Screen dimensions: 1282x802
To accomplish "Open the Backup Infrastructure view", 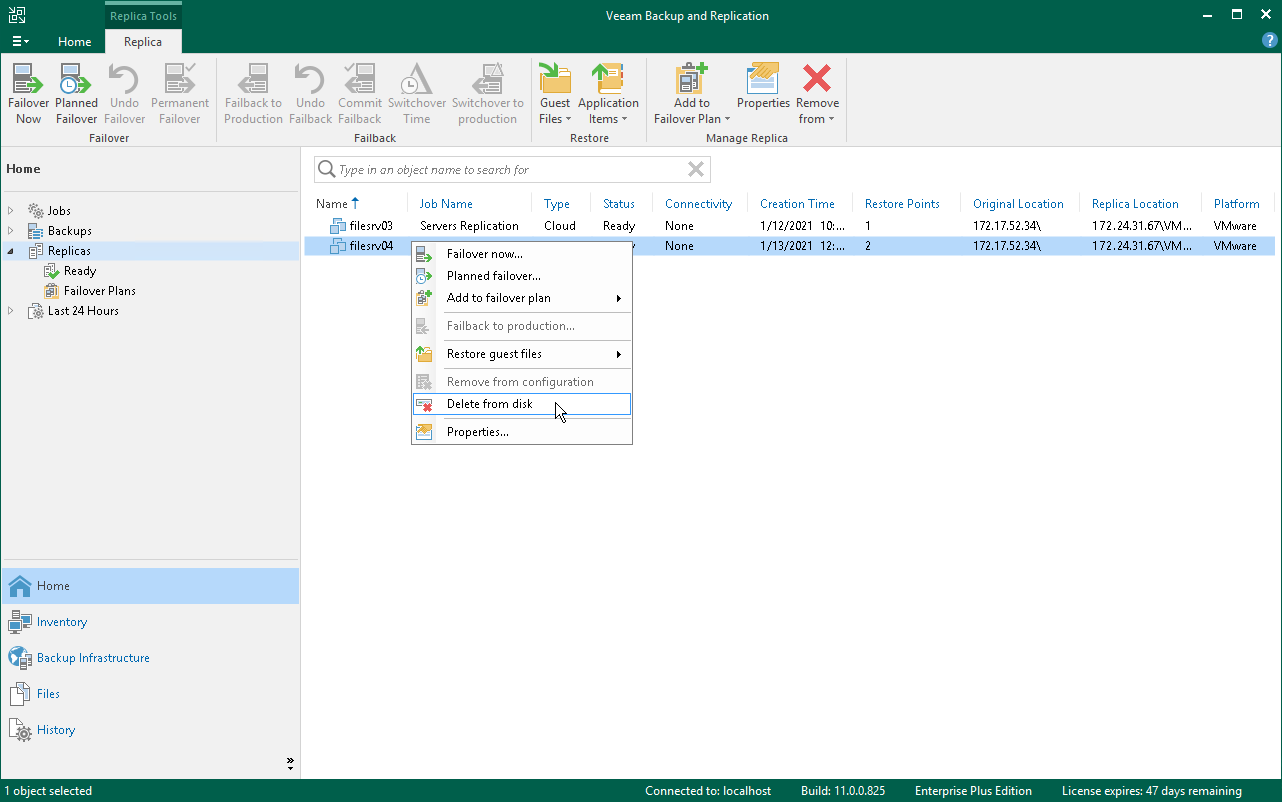I will pos(150,658).
